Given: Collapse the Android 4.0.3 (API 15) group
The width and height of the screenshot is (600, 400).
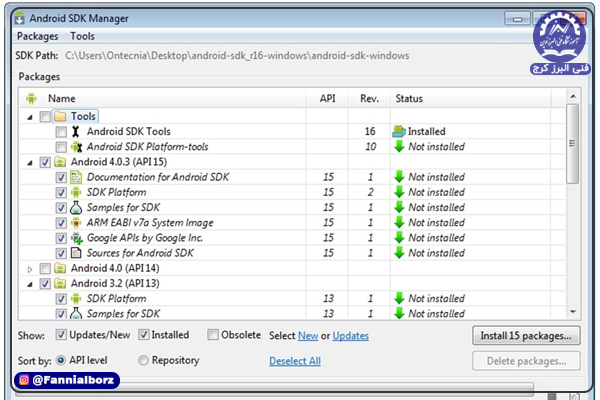Looking at the screenshot, I should (30, 163).
